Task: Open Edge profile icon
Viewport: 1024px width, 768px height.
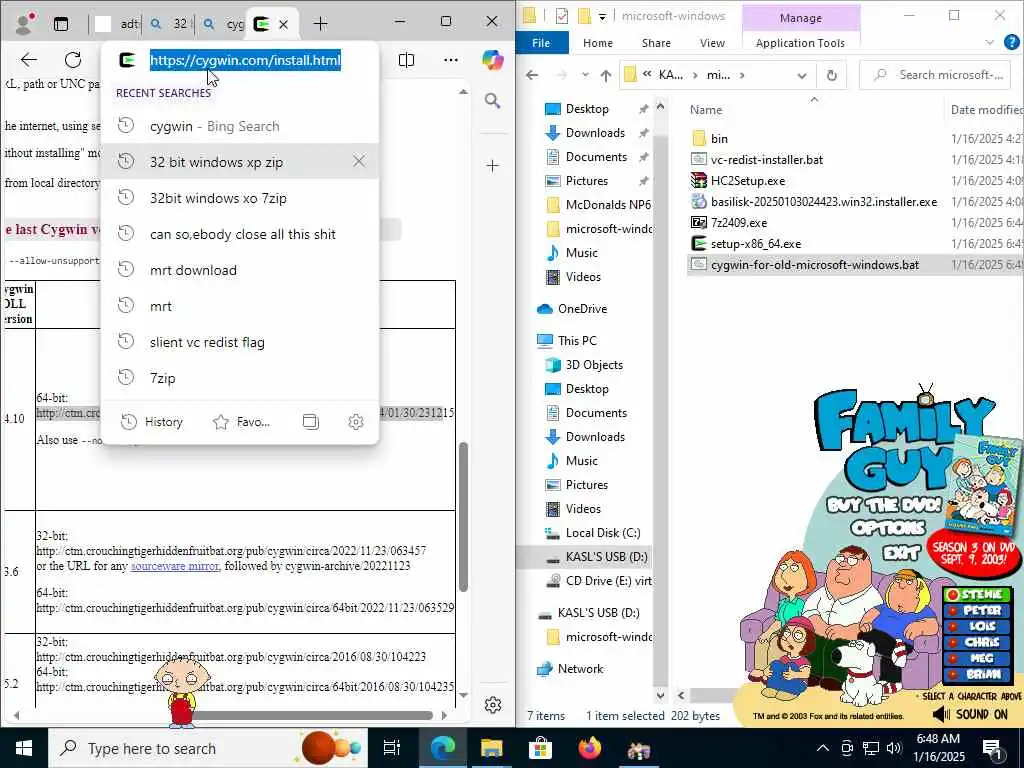Action: point(24,24)
